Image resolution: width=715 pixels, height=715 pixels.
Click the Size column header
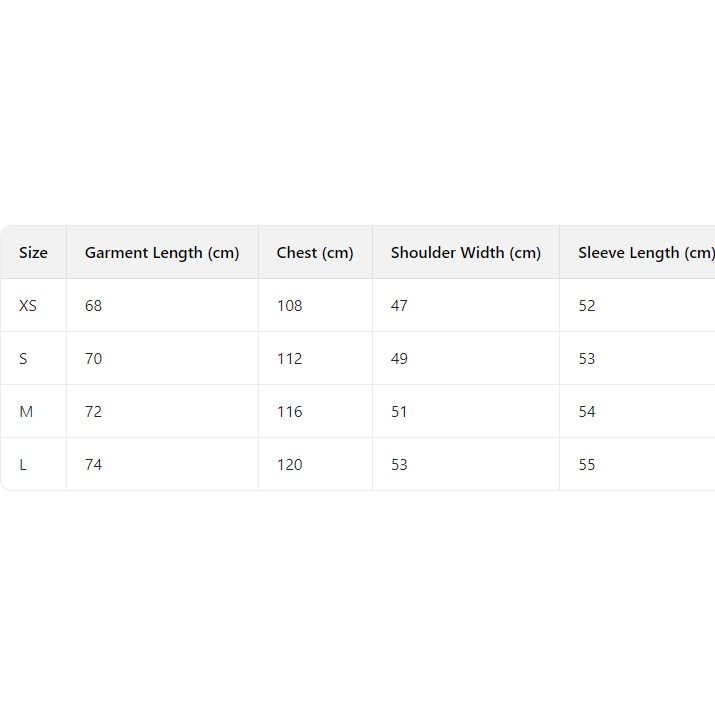33,253
